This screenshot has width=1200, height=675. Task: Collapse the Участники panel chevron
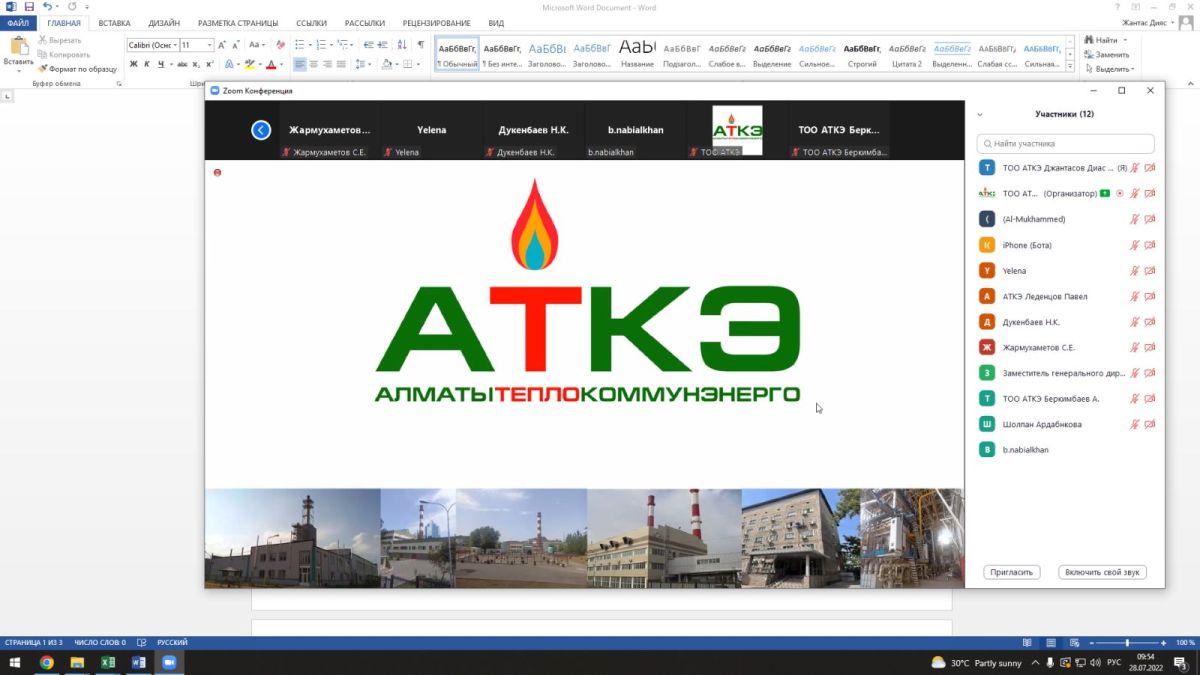coord(980,115)
